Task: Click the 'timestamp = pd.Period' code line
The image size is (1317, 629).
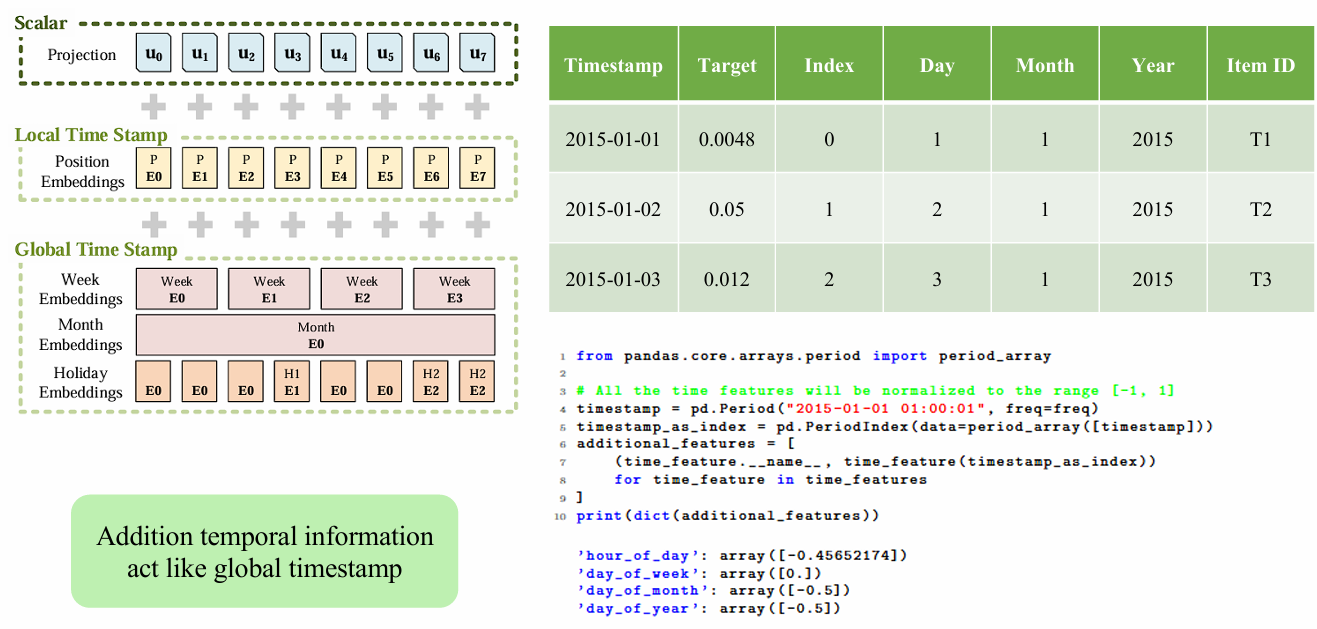Action: 837,409
